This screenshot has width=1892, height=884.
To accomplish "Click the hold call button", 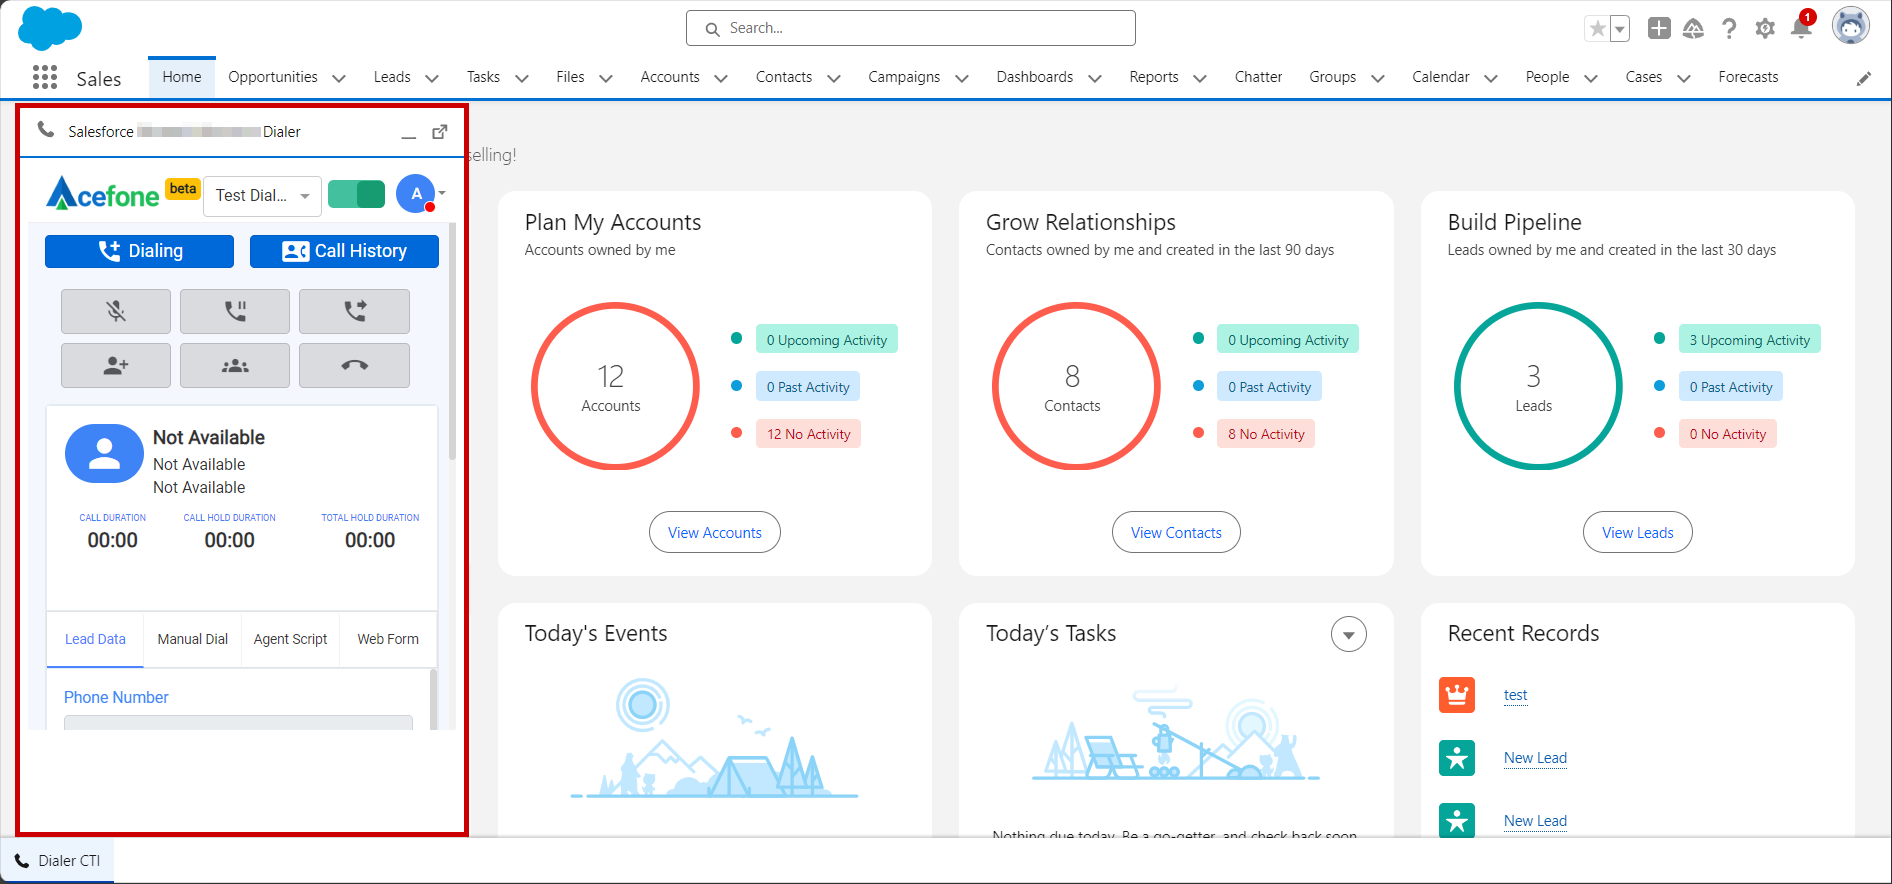I will pyautogui.click(x=235, y=311).
